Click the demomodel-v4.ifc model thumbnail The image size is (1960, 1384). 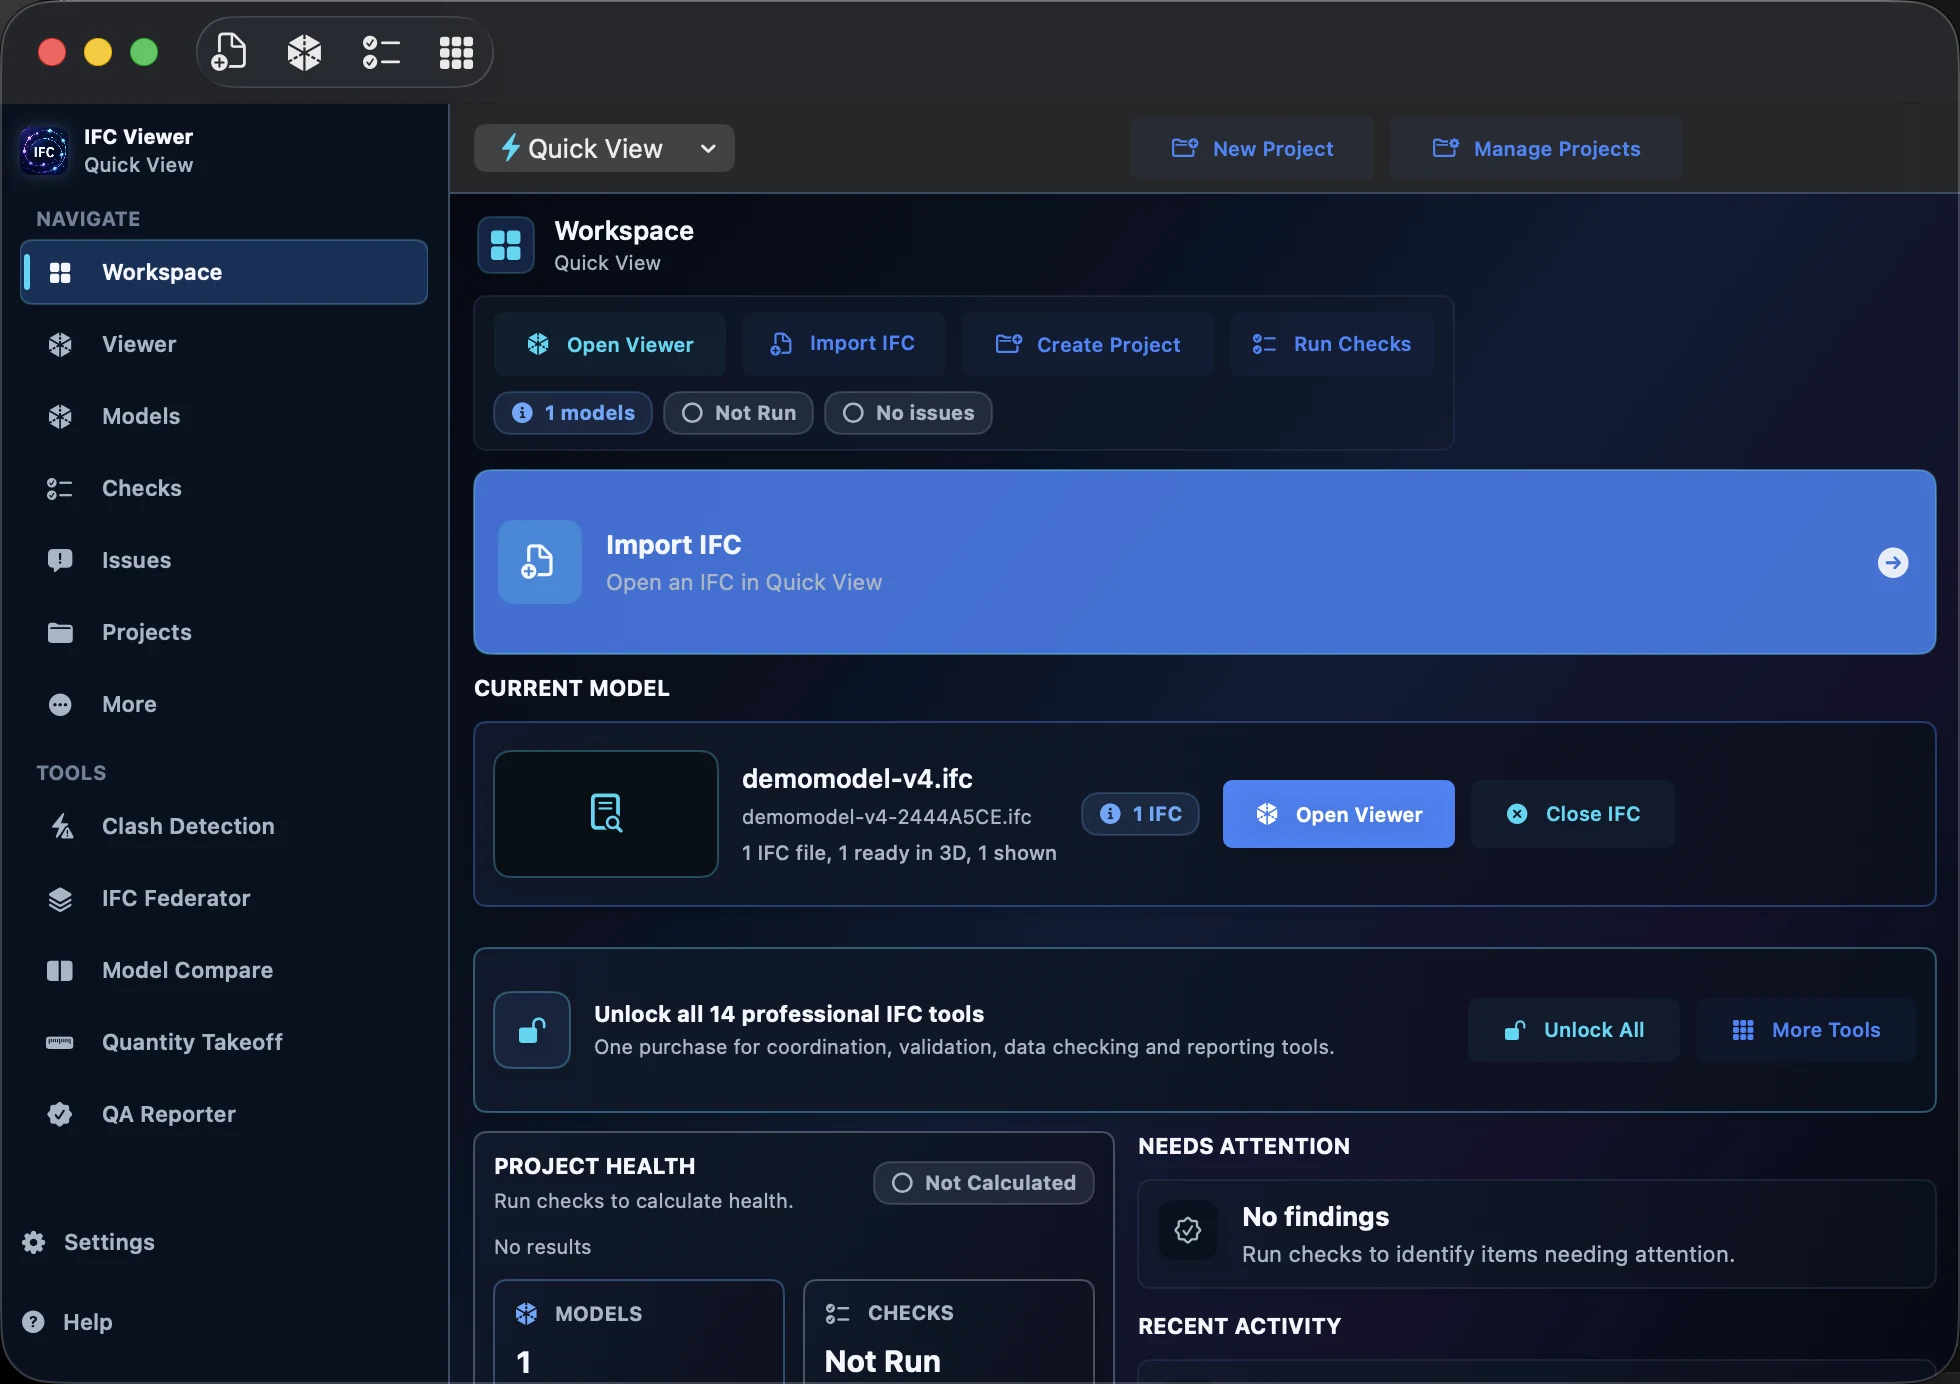tap(606, 814)
